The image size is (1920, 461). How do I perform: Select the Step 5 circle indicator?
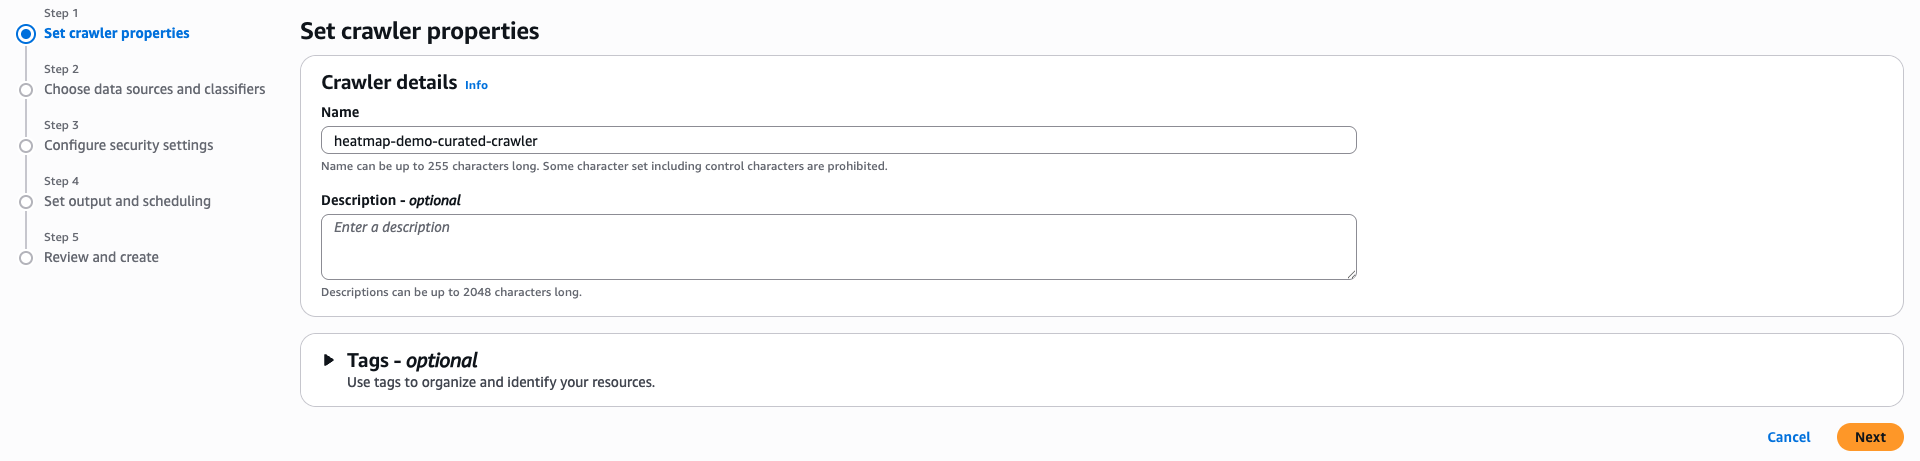tap(26, 258)
